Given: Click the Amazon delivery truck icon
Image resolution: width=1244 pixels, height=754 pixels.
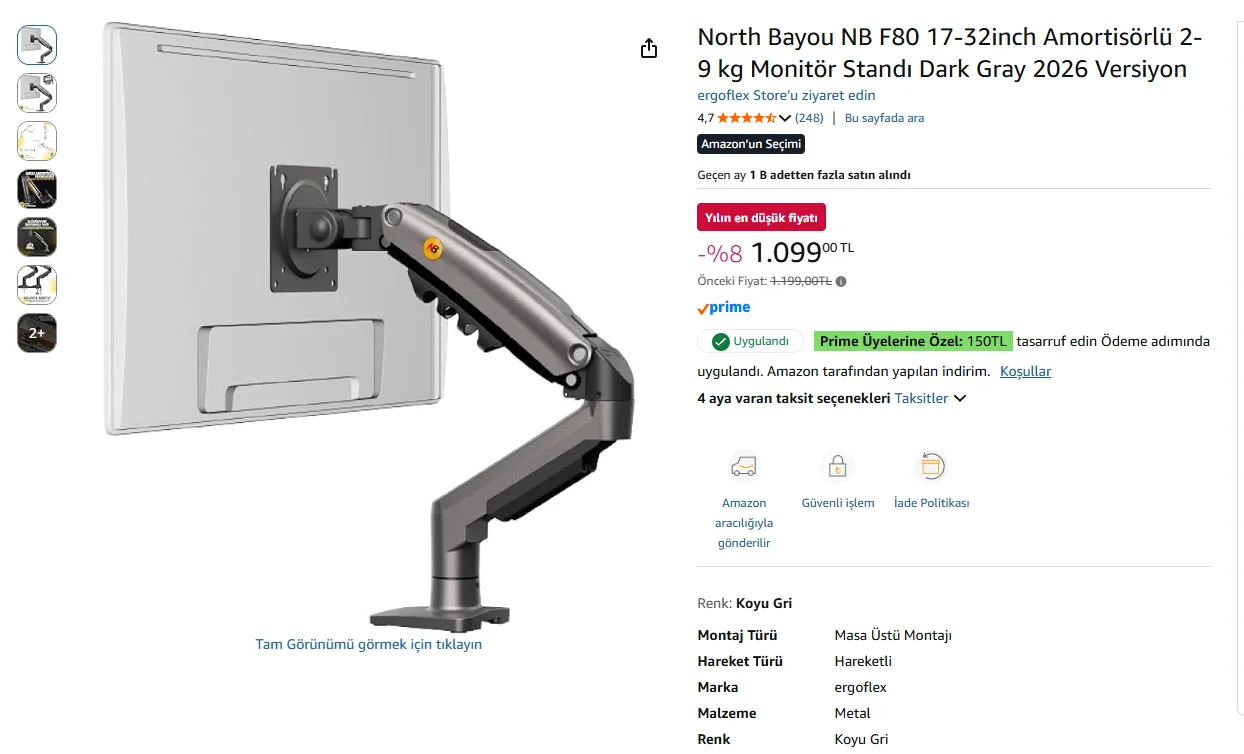Looking at the screenshot, I should (x=744, y=467).
